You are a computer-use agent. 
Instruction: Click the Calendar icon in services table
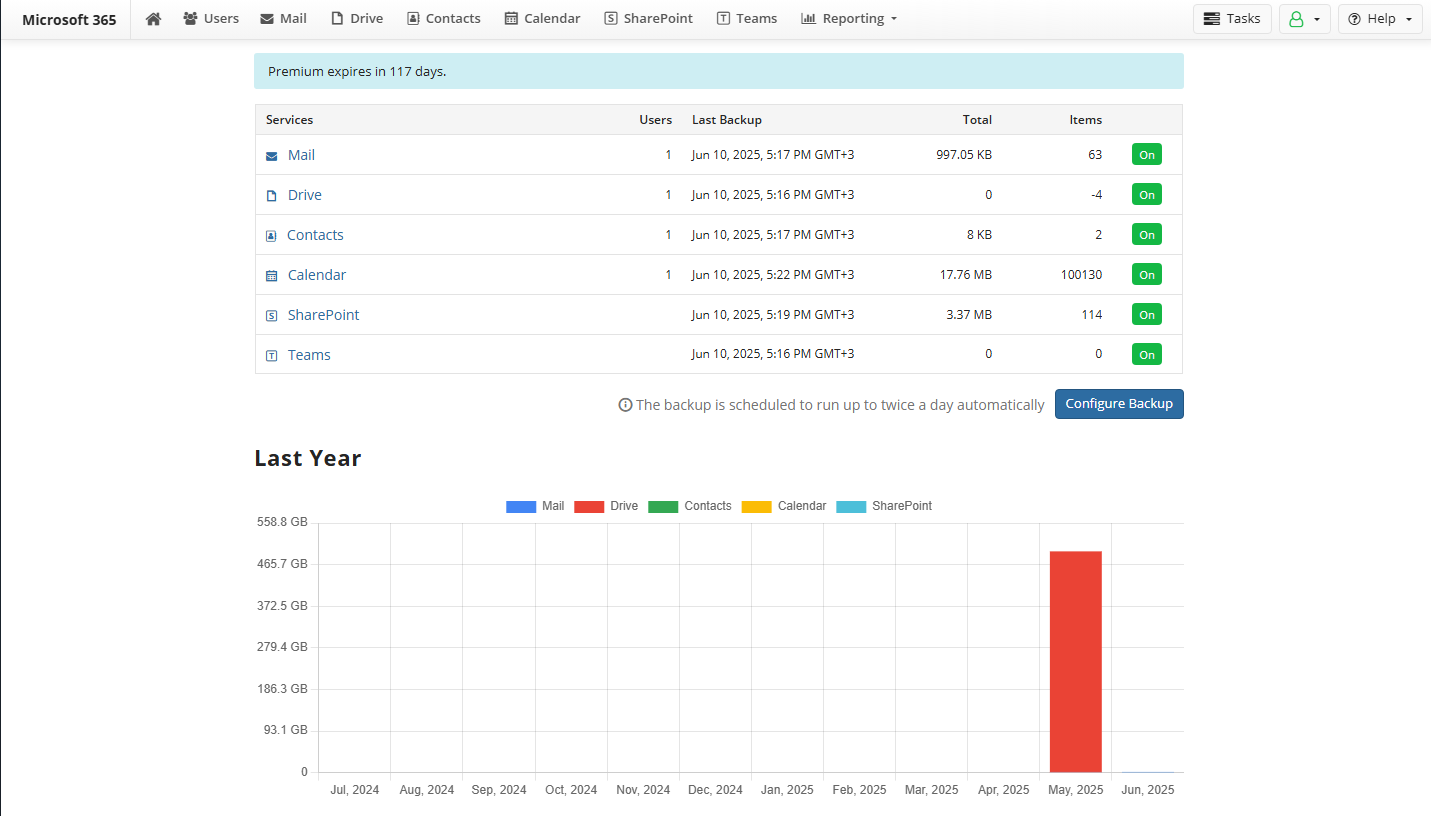[272, 276]
